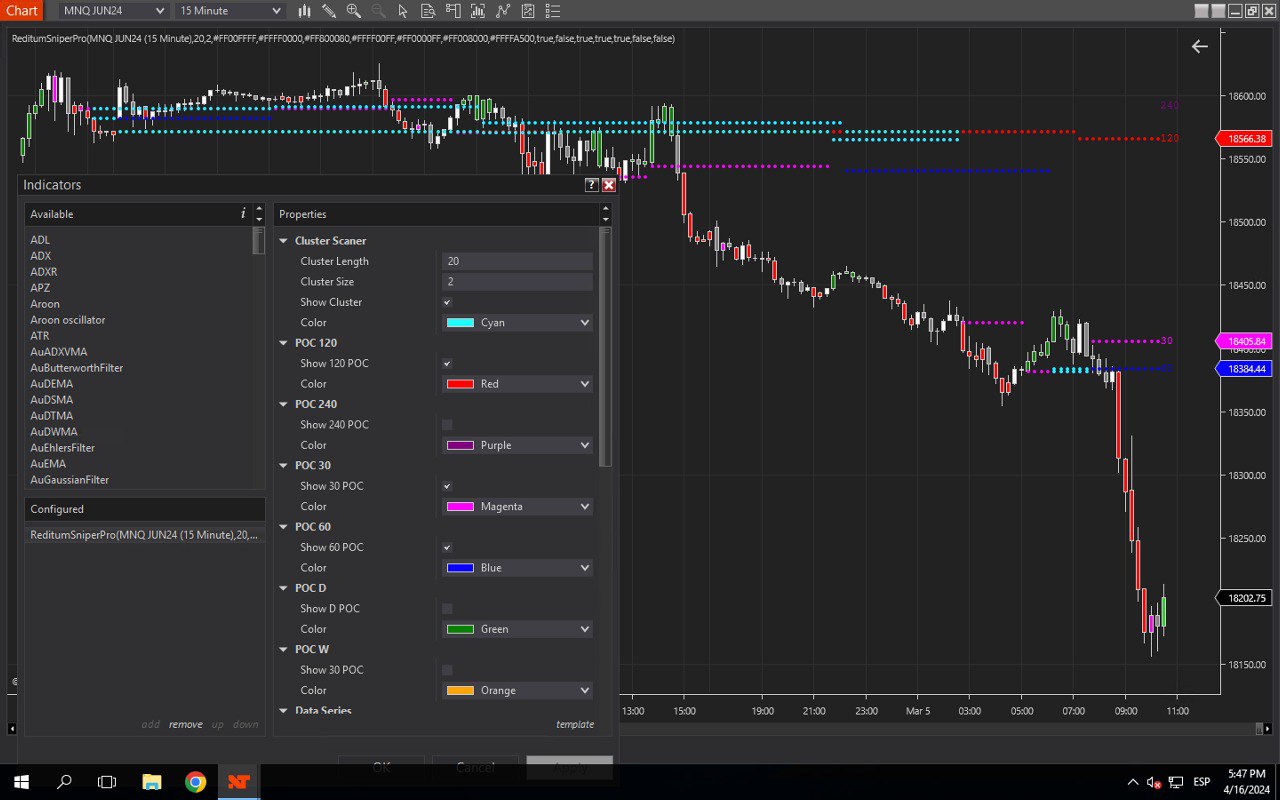Click the template link
1280x800 pixels.
pos(575,724)
